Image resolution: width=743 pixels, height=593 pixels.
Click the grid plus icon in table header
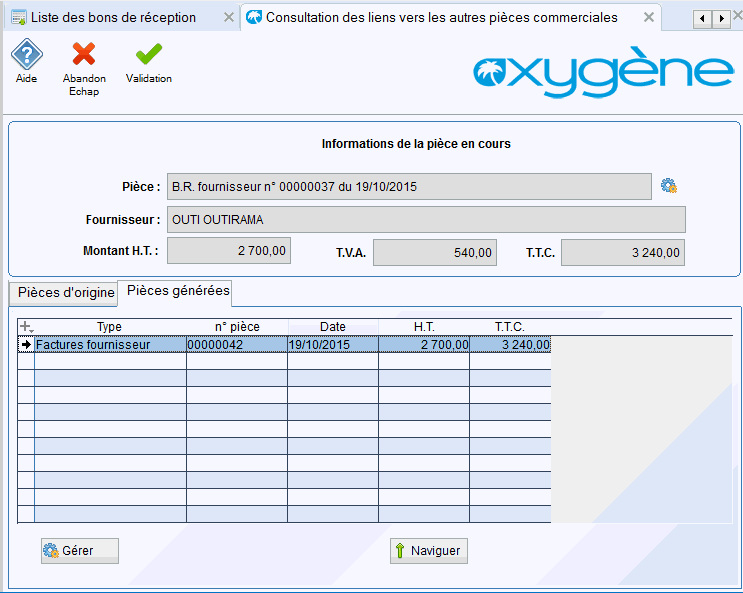(26, 327)
